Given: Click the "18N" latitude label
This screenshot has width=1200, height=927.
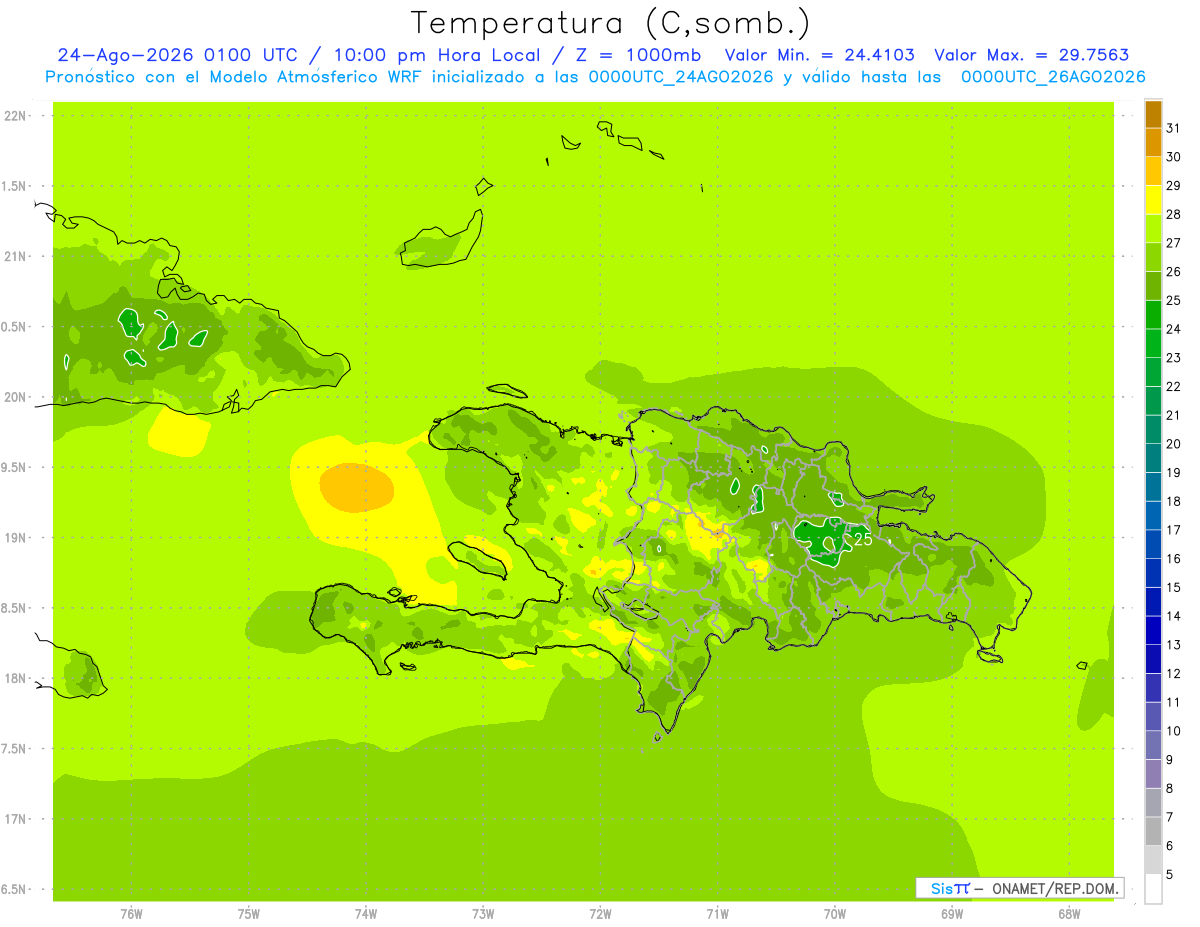Looking at the screenshot, I should coord(16,678).
